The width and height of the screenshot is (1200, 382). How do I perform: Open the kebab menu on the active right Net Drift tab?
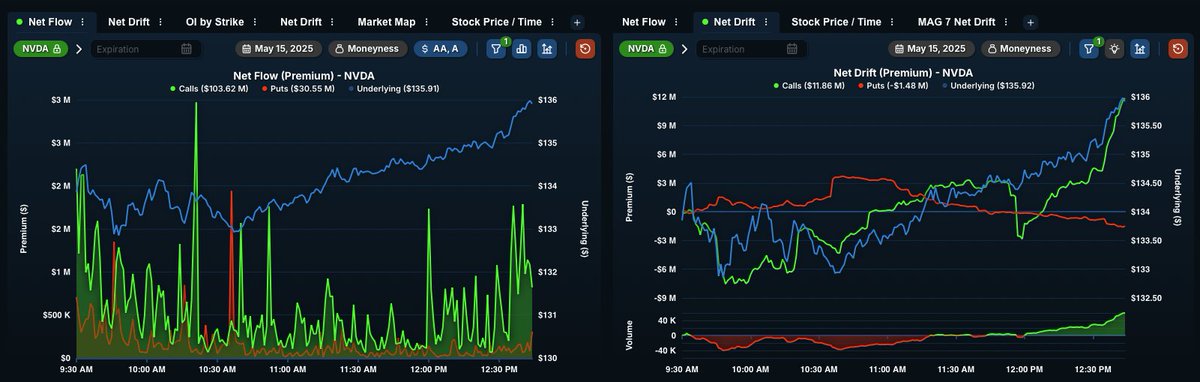point(765,22)
